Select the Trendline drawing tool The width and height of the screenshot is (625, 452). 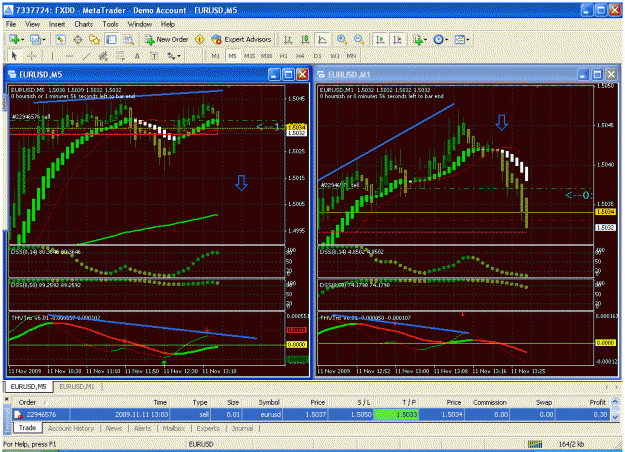point(86,56)
